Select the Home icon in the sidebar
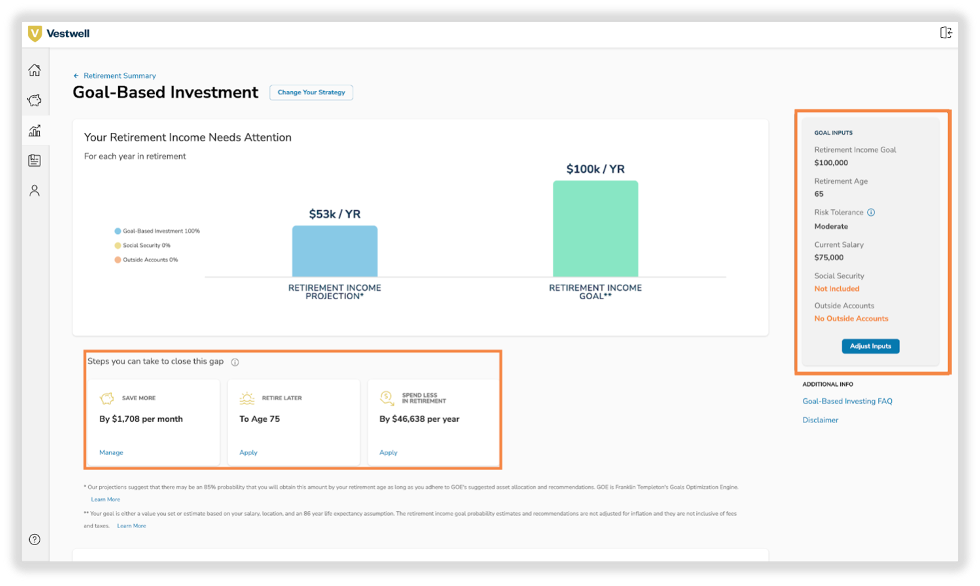This screenshot has width=980, height=586. pyautogui.click(x=34, y=70)
